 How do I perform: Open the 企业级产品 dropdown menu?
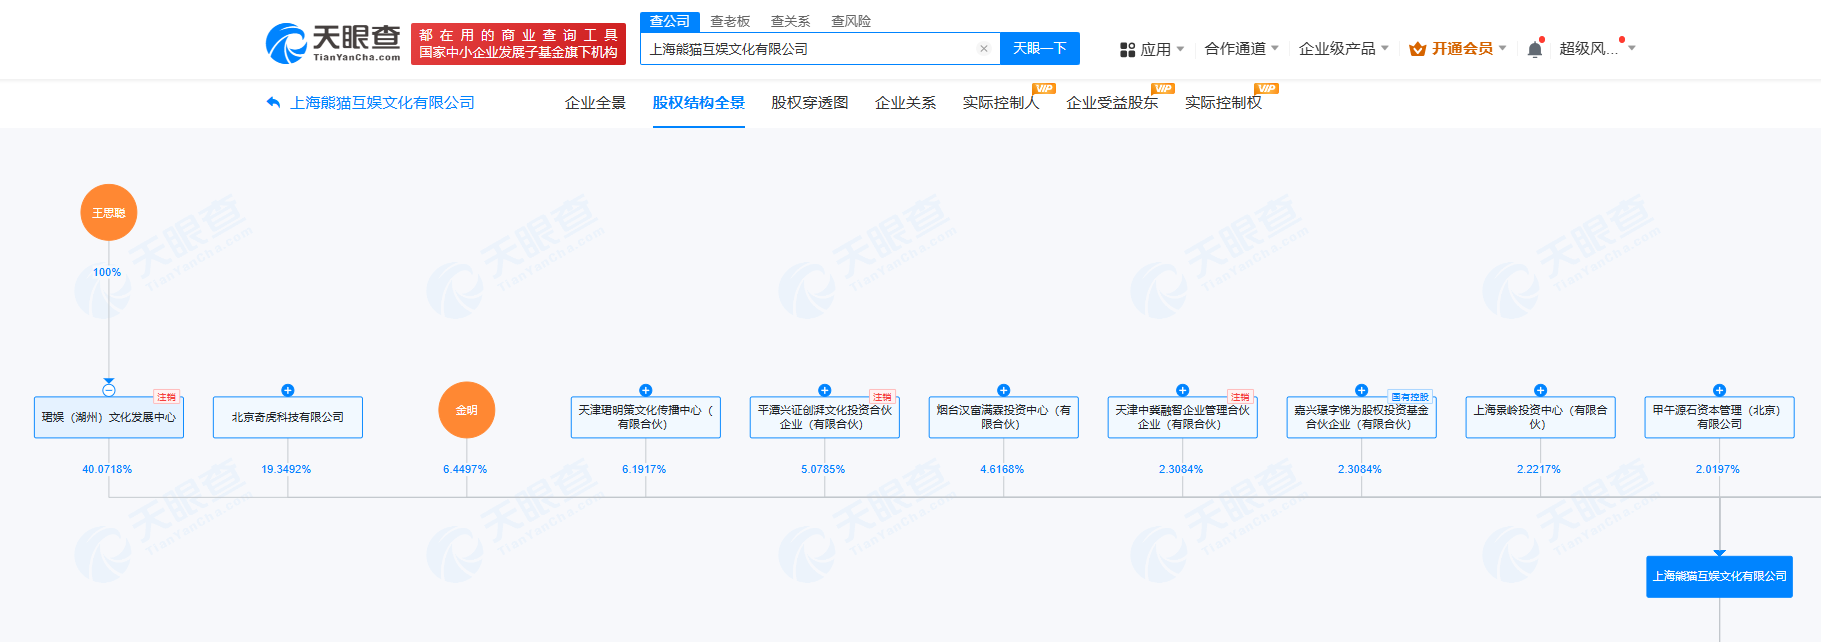pyautogui.click(x=1343, y=48)
